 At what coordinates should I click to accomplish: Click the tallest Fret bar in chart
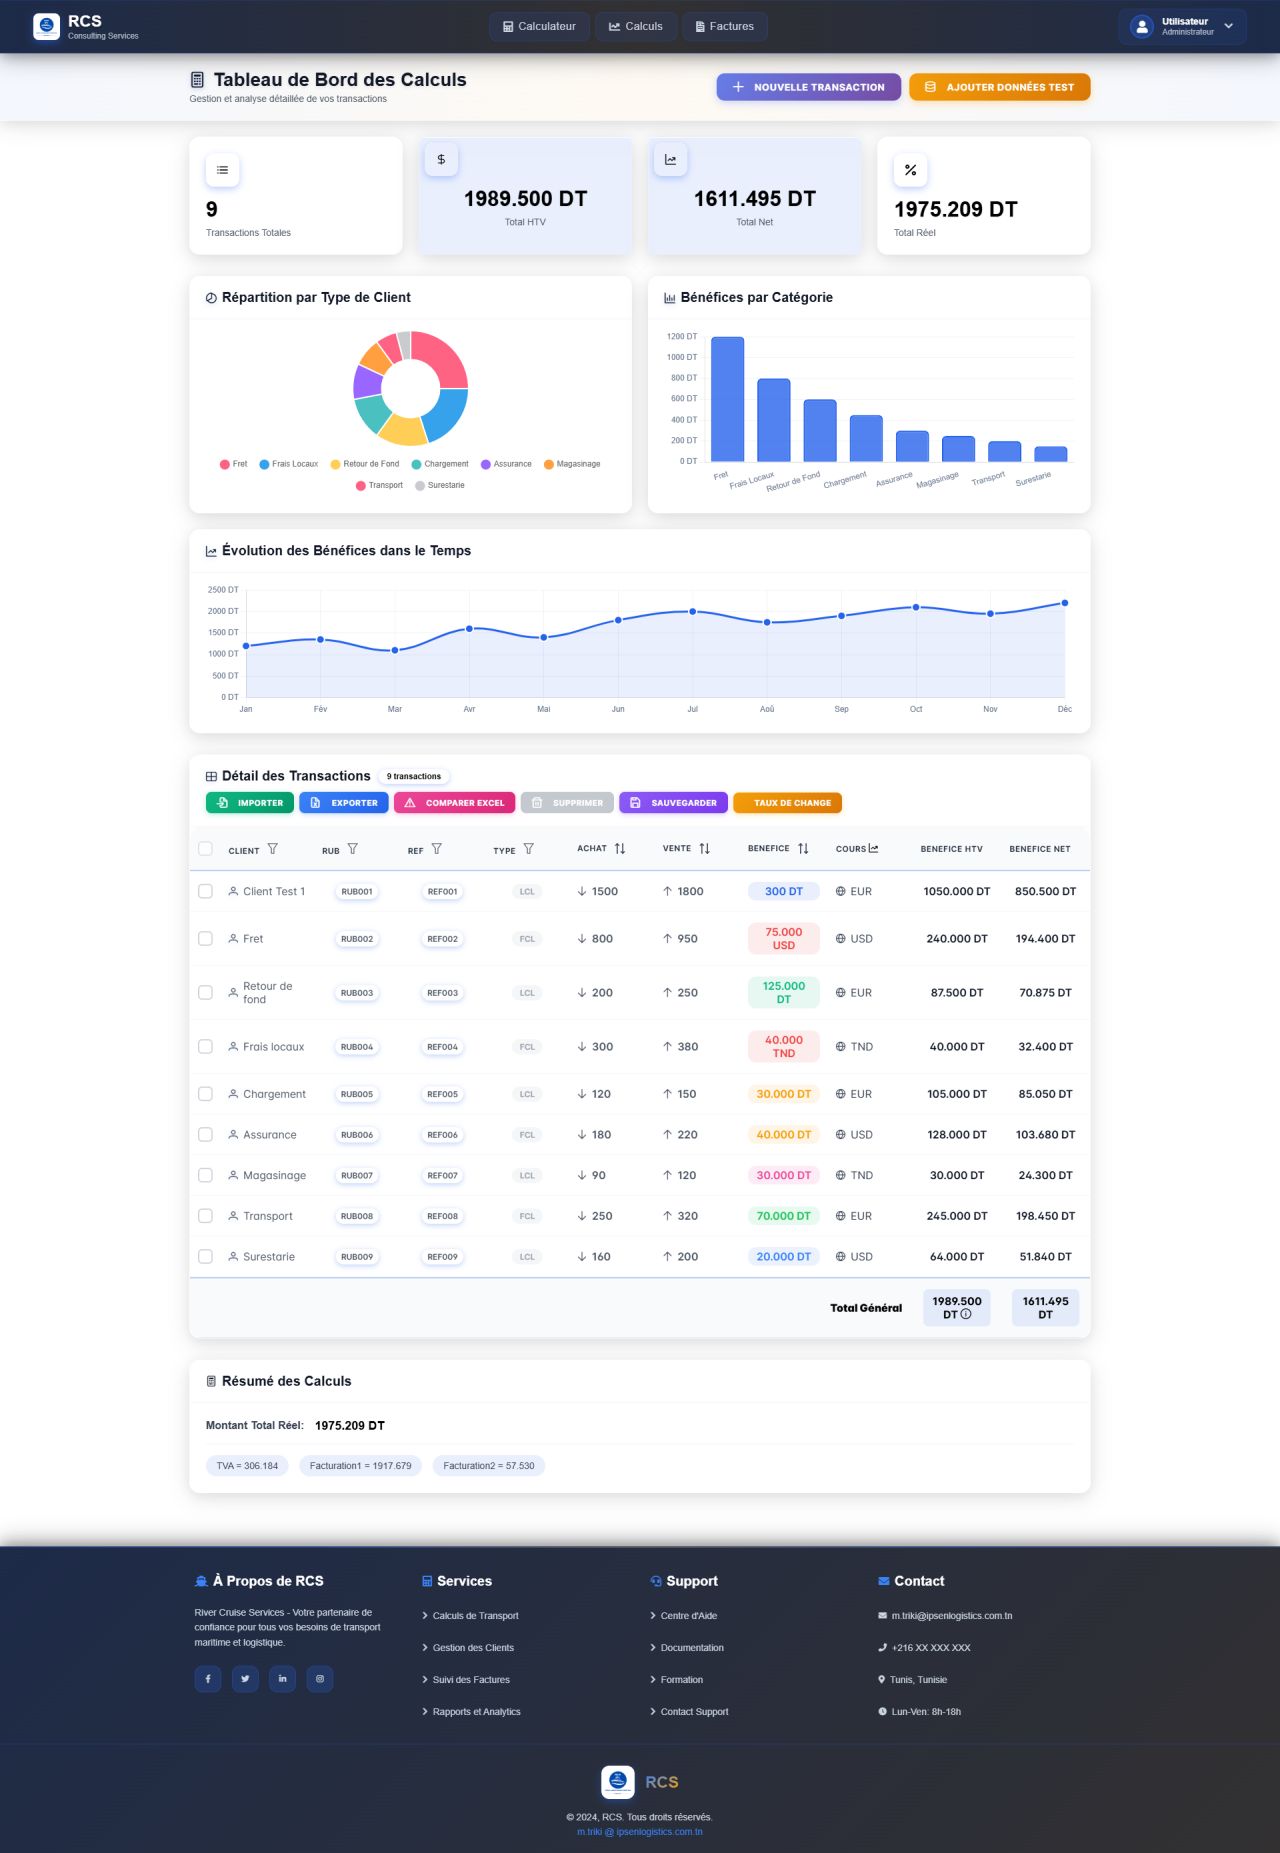(x=727, y=399)
